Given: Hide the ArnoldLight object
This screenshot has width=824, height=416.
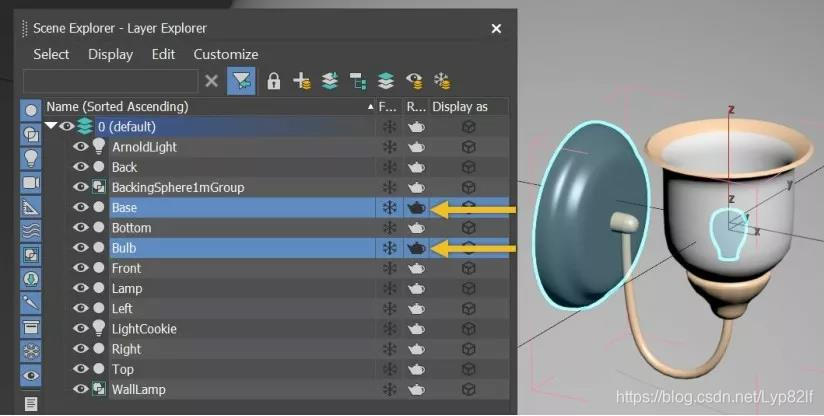Looking at the screenshot, I should [x=80, y=147].
